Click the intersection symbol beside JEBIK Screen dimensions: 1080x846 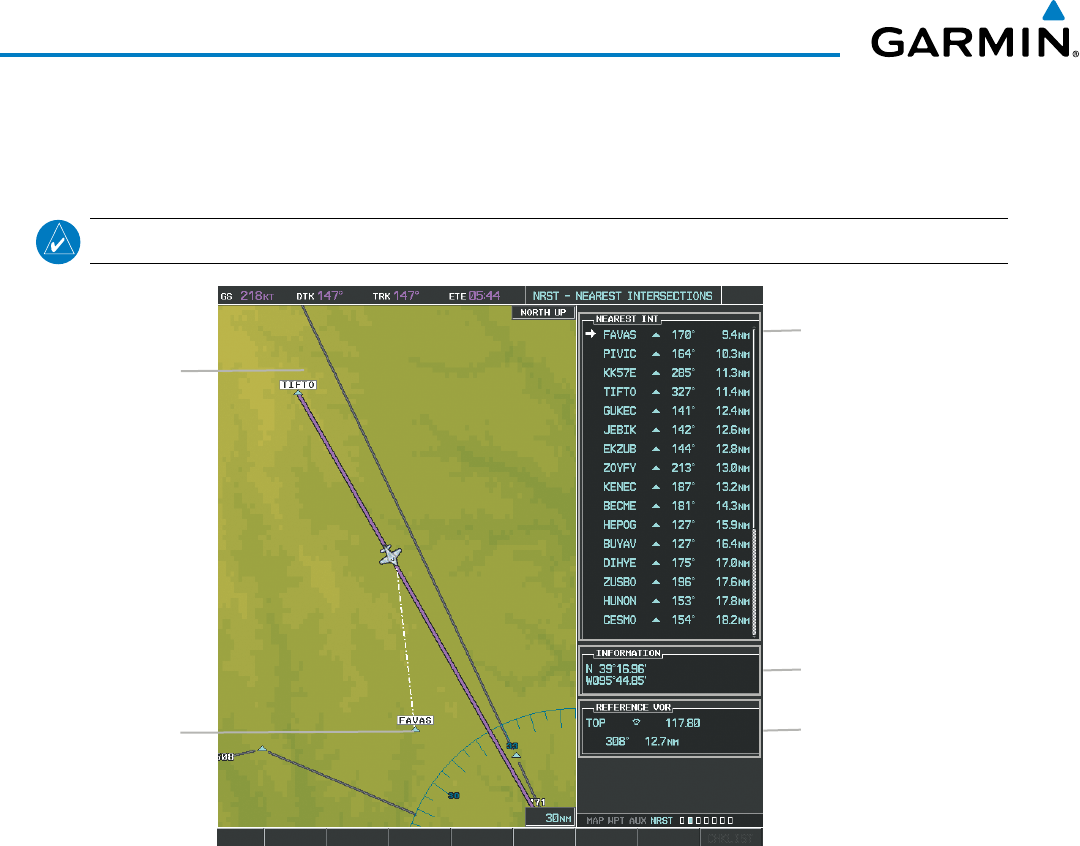tap(656, 430)
